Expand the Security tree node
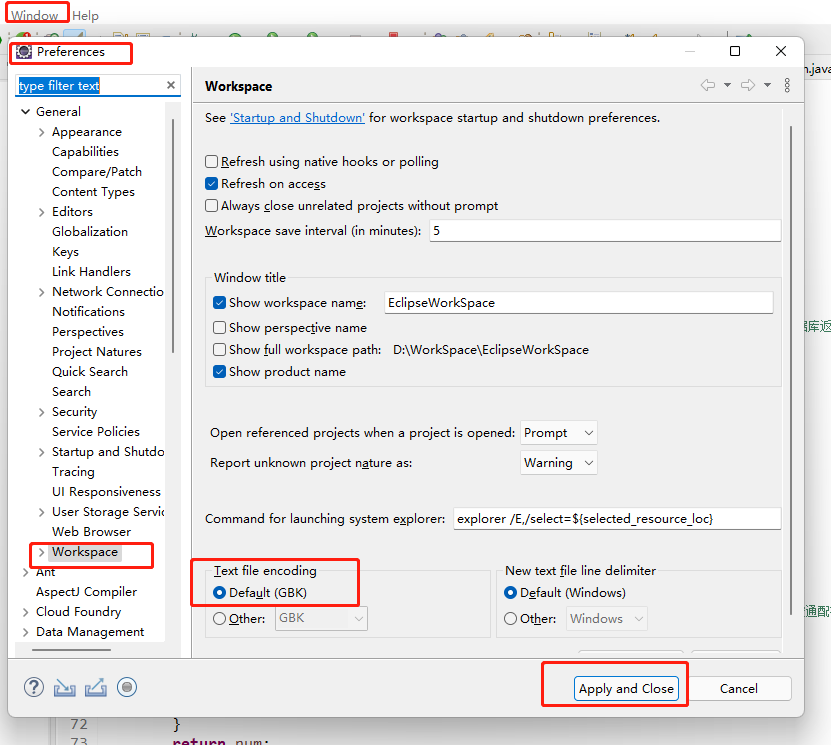 click(41, 412)
